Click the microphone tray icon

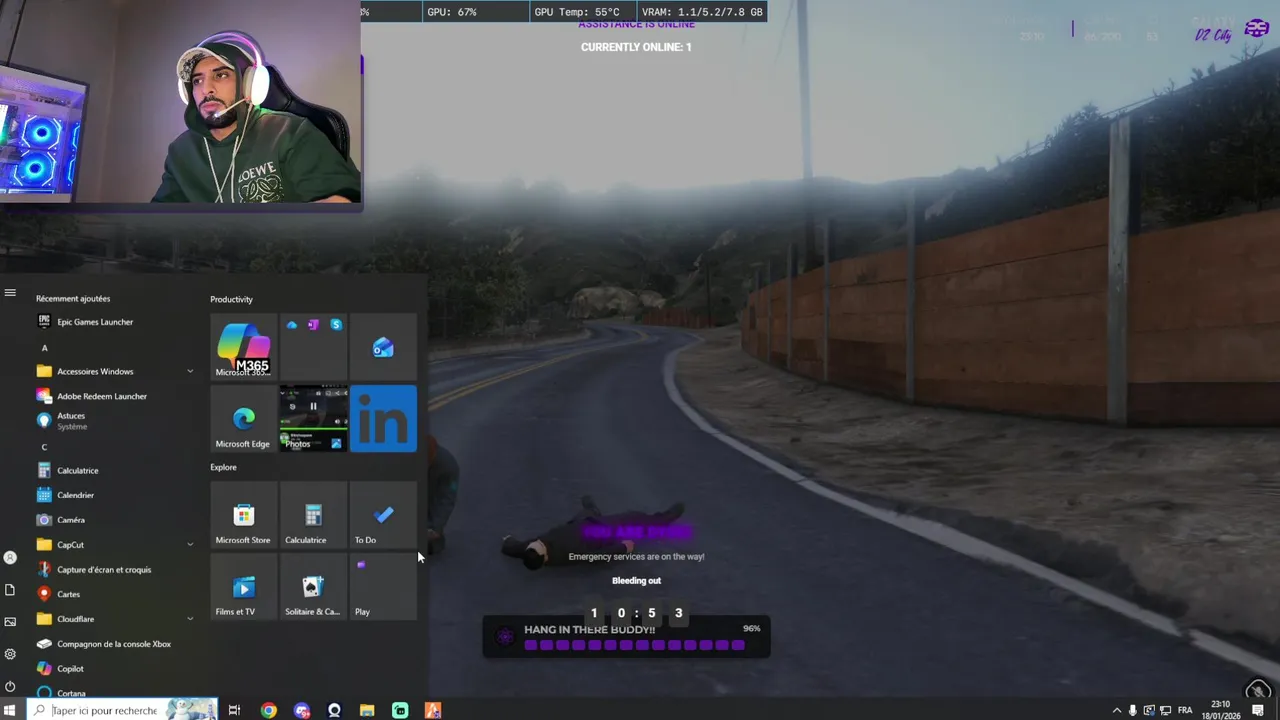pyautogui.click(x=1133, y=710)
